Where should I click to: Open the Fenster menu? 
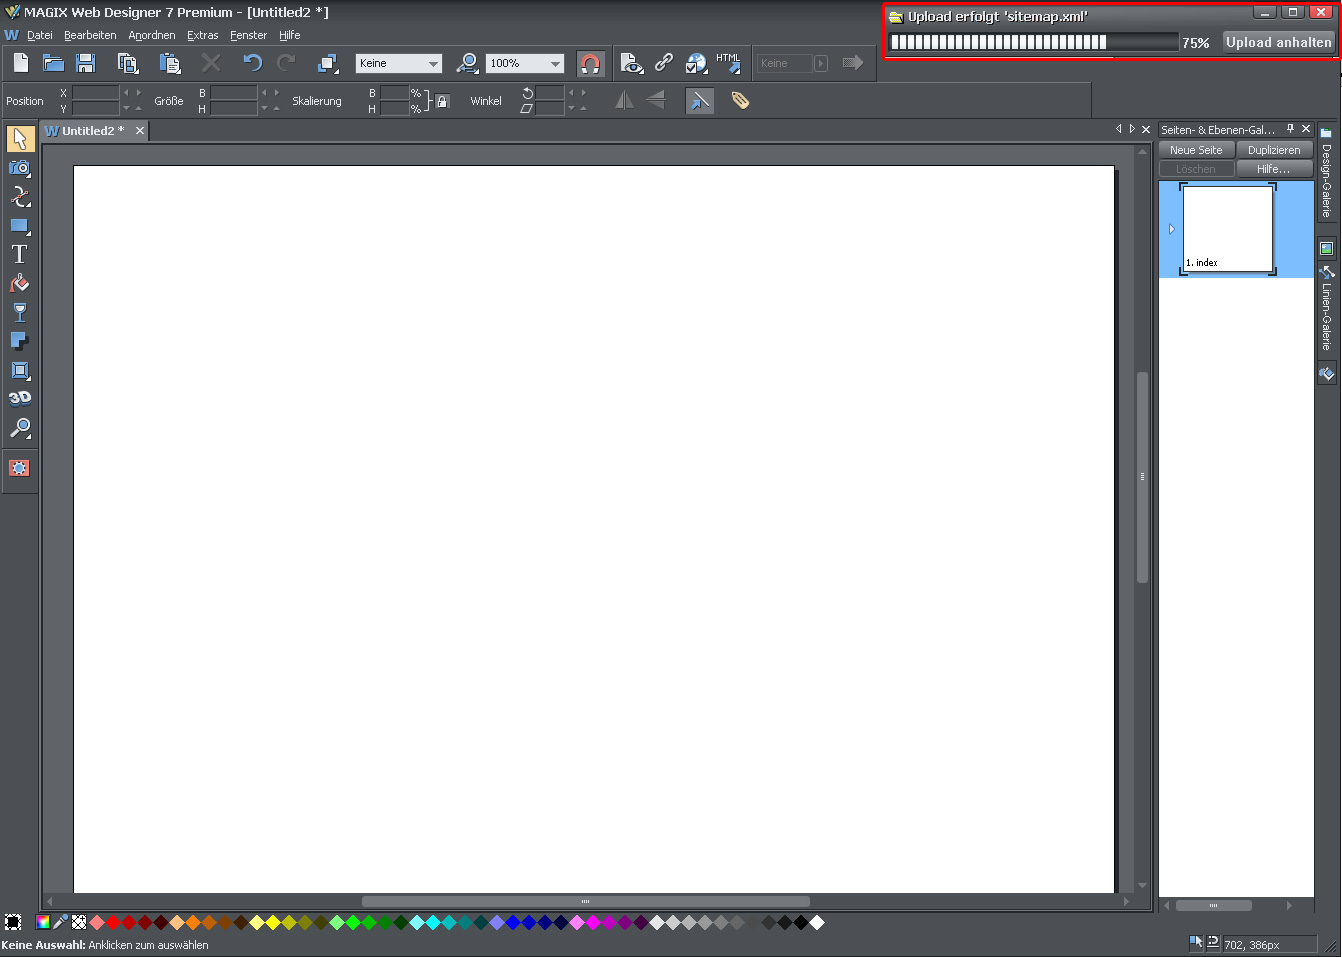(x=248, y=35)
